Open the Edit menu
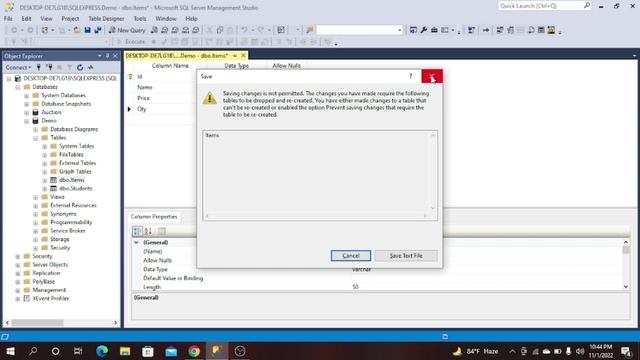The image size is (640, 360). click(27, 19)
